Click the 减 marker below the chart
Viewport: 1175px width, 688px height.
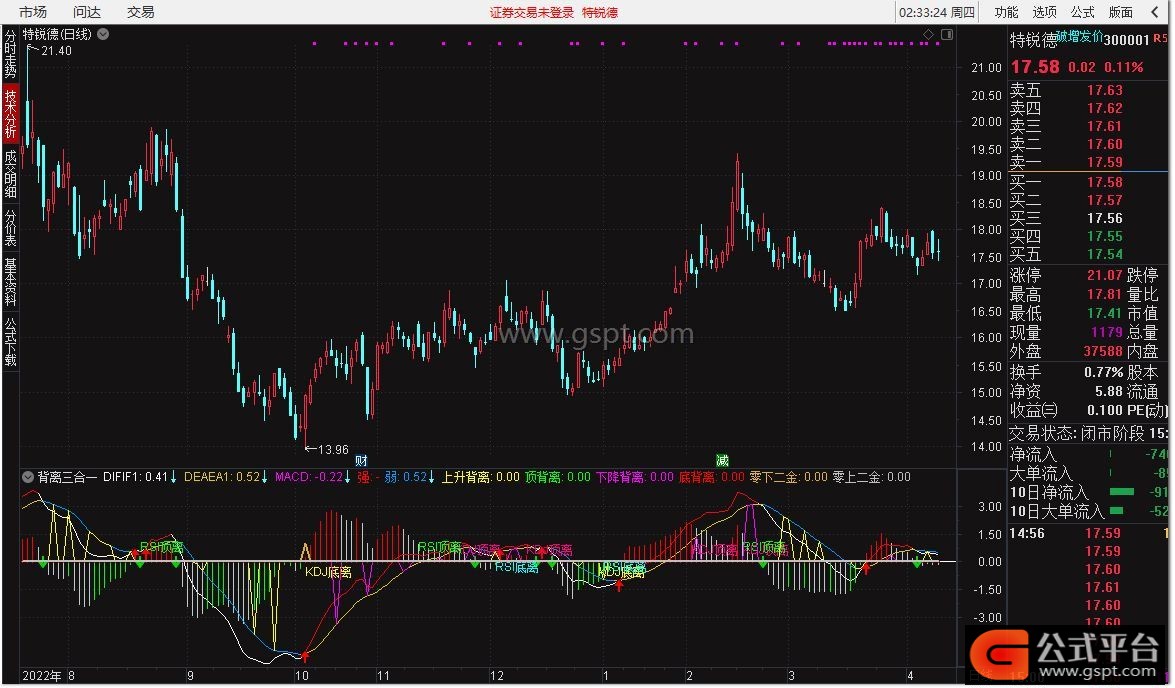click(x=723, y=461)
